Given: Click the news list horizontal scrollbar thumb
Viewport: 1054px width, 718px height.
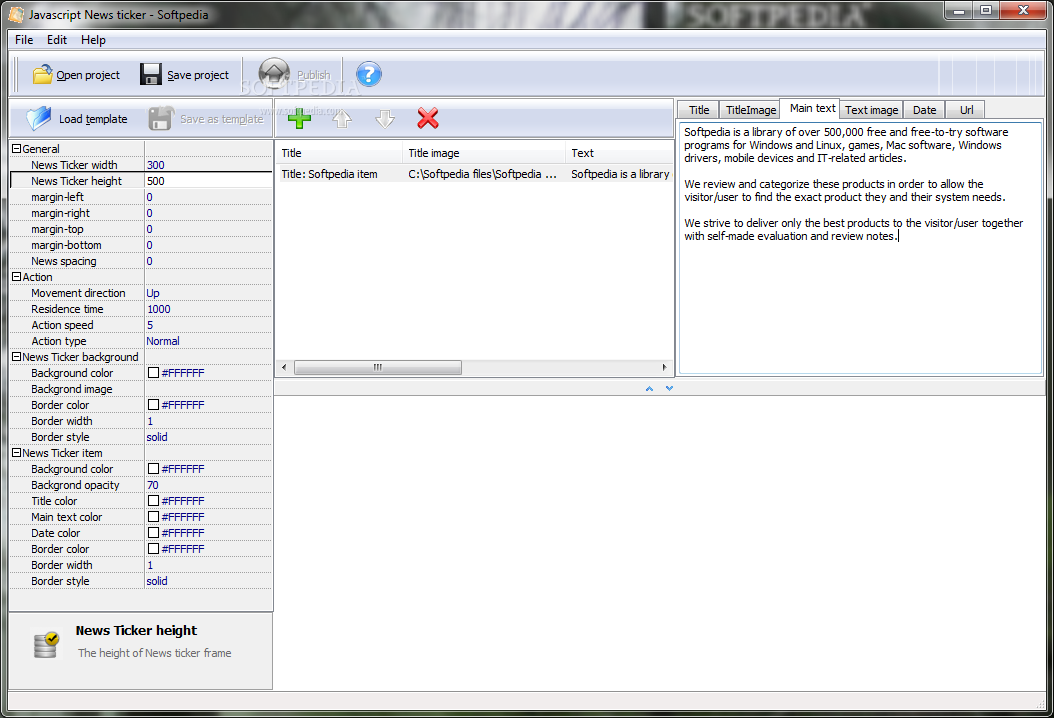Looking at the screenshot, I should pyautogui.click(x=378, y=367).
